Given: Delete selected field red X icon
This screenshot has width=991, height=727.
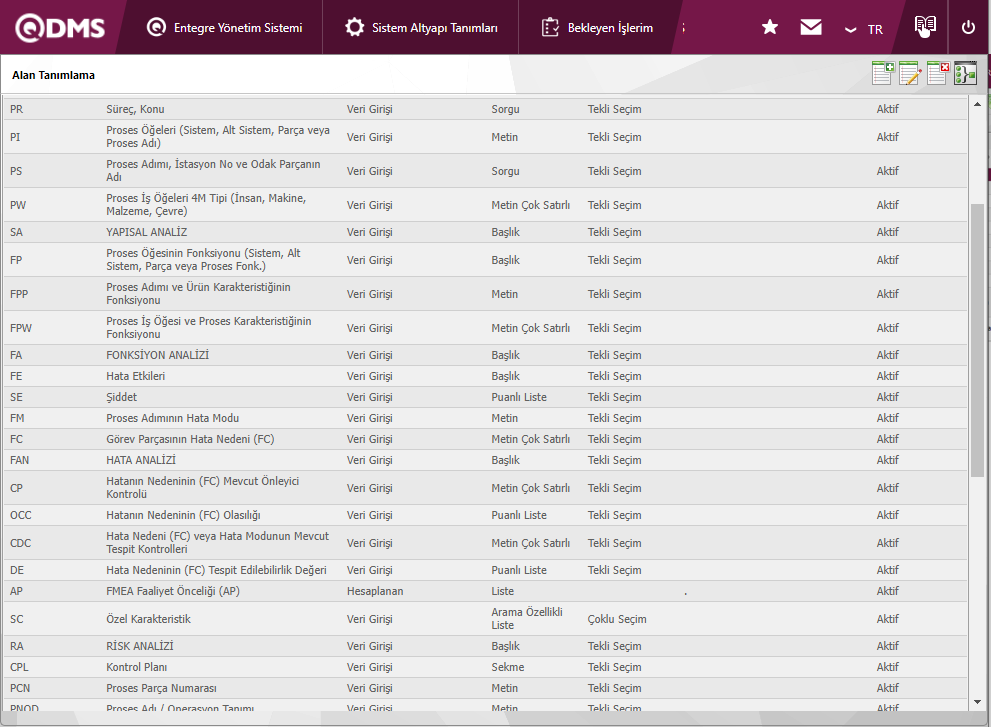Looking at the screenshot, I should [x=938, y=73].
